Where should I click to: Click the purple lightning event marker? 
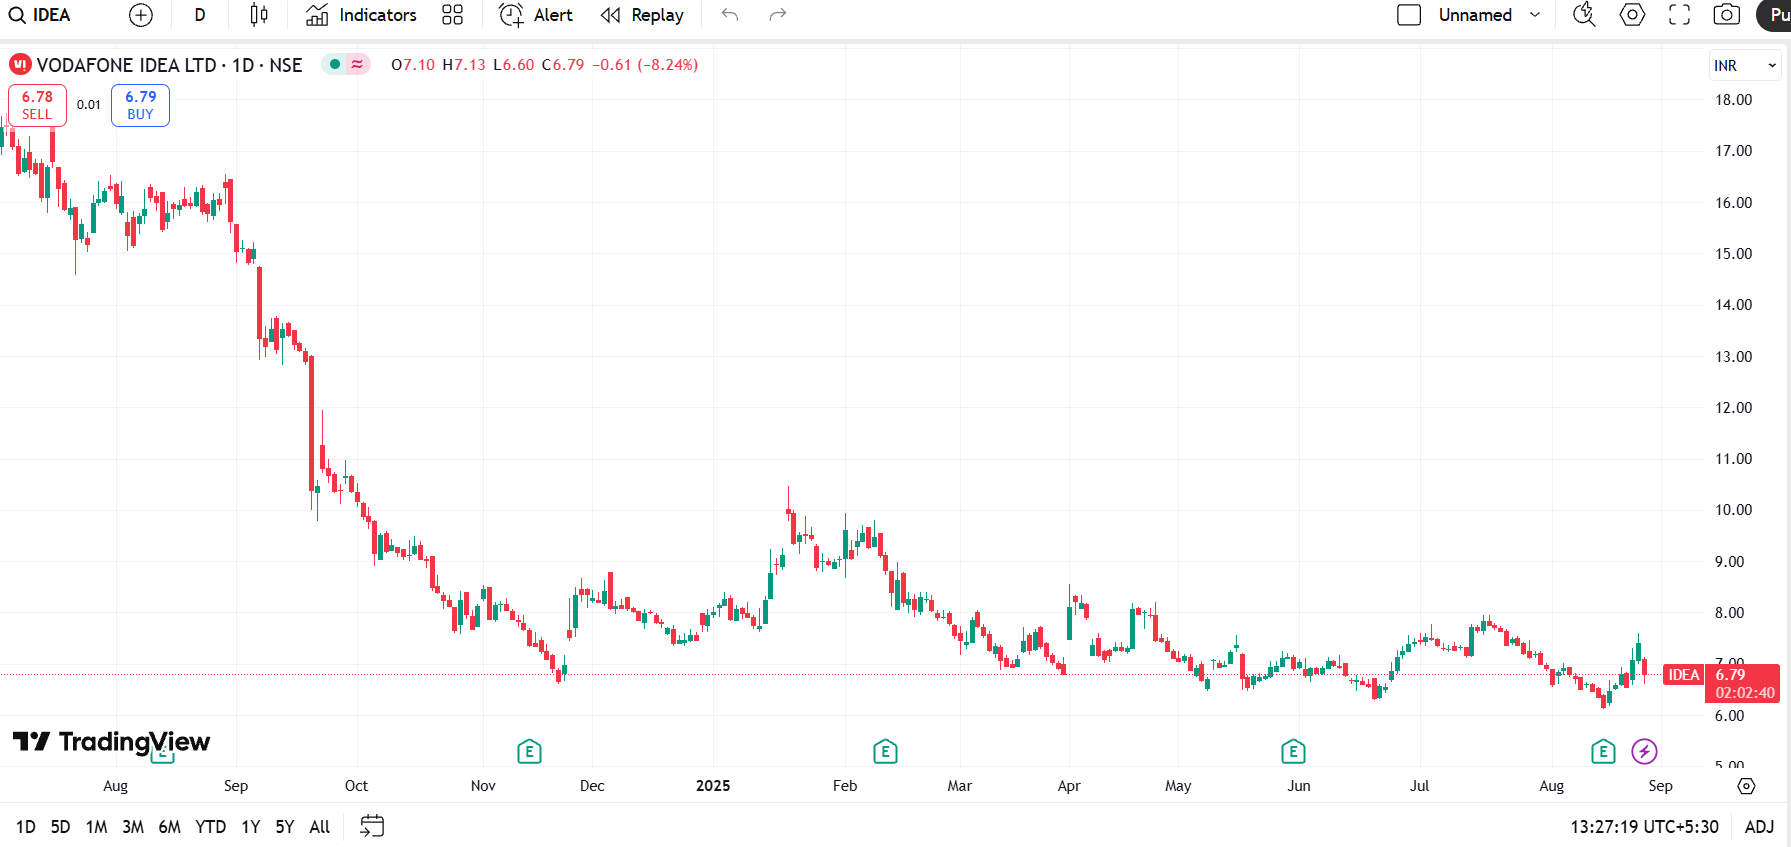click(1644, 751)
